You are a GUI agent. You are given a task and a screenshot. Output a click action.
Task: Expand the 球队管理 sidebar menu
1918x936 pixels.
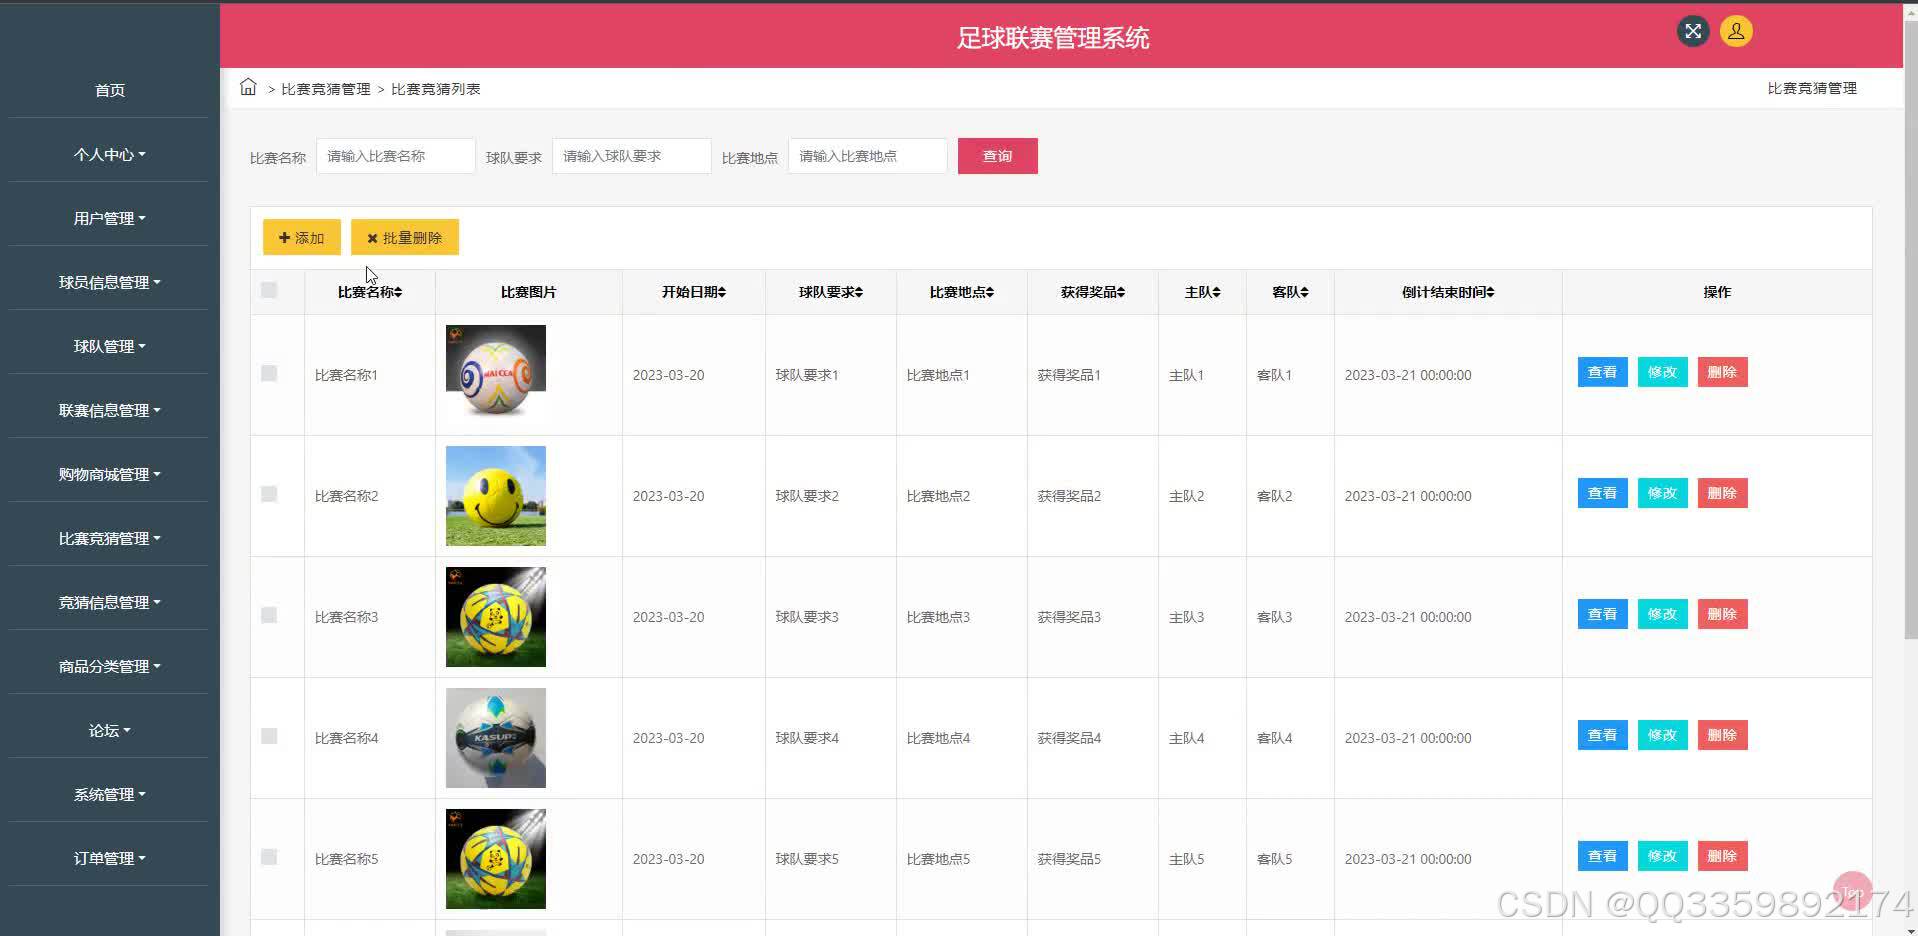pyautogui.click(x=109, y=346)
